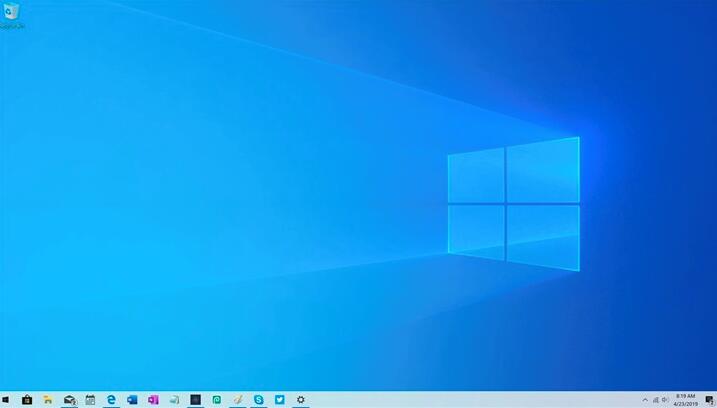Open the Twitter app in taskbar
717x408 pixels.
pyautogui.click(x=280, y=400)
